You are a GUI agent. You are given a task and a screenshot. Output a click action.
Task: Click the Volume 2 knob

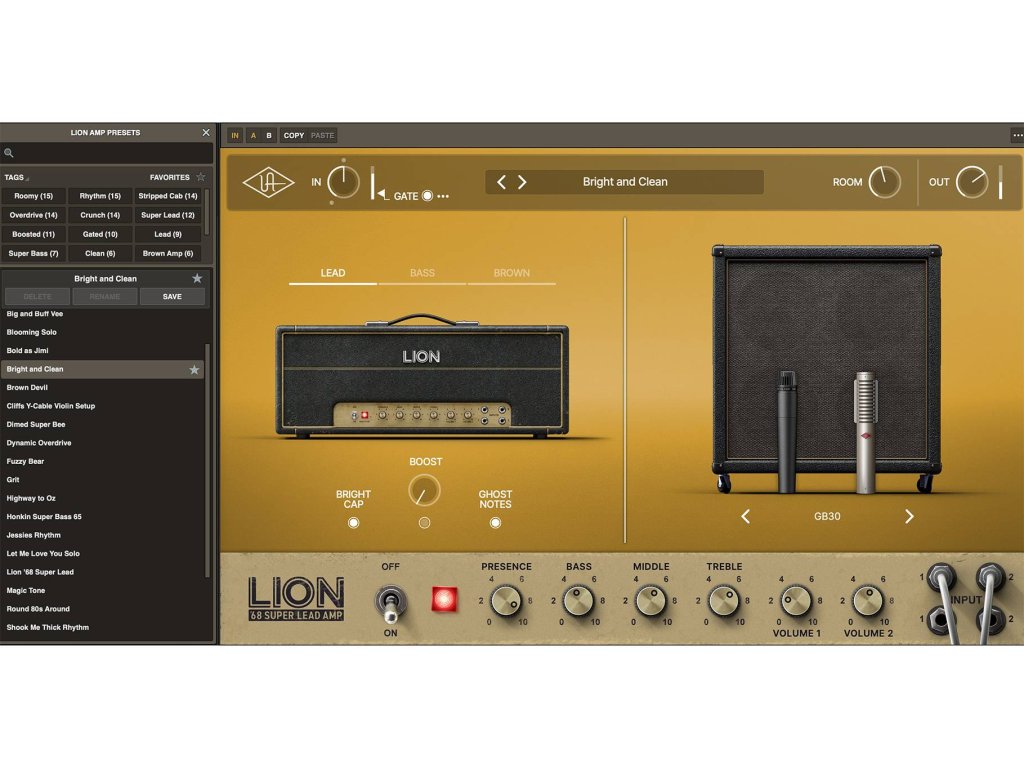868,601
